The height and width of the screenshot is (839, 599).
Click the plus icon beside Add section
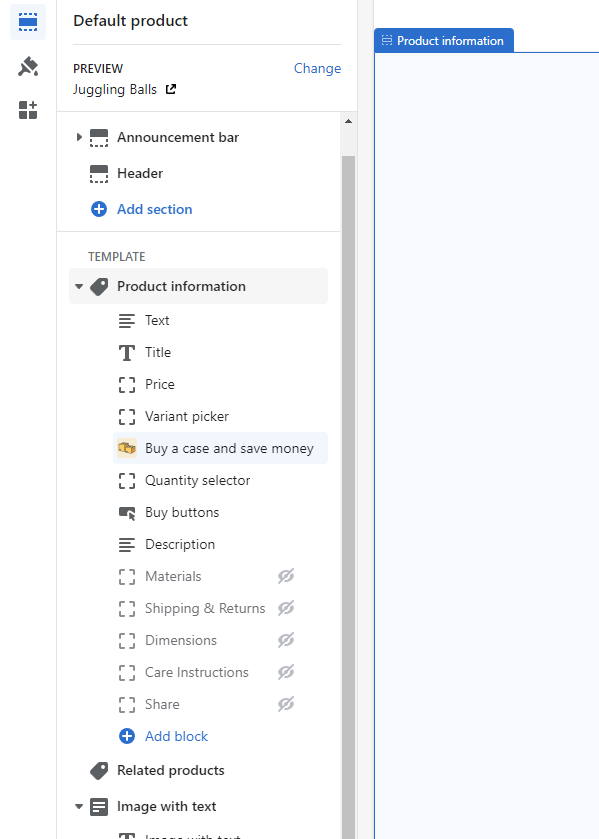(x=99, y=209)
